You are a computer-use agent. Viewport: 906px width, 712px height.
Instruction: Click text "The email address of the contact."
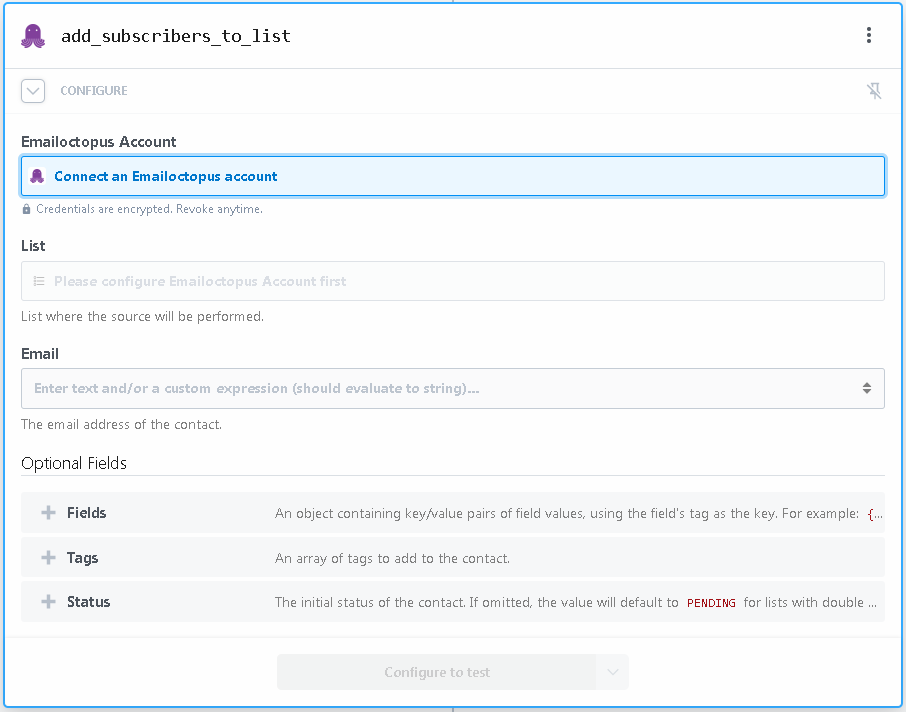[x=121, y=424]
